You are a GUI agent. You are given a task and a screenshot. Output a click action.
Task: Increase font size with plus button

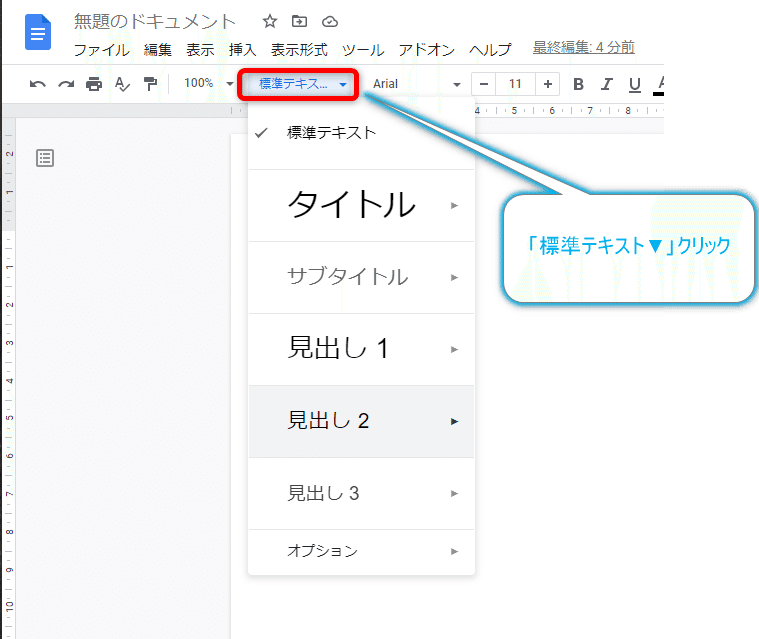(547, 84)
